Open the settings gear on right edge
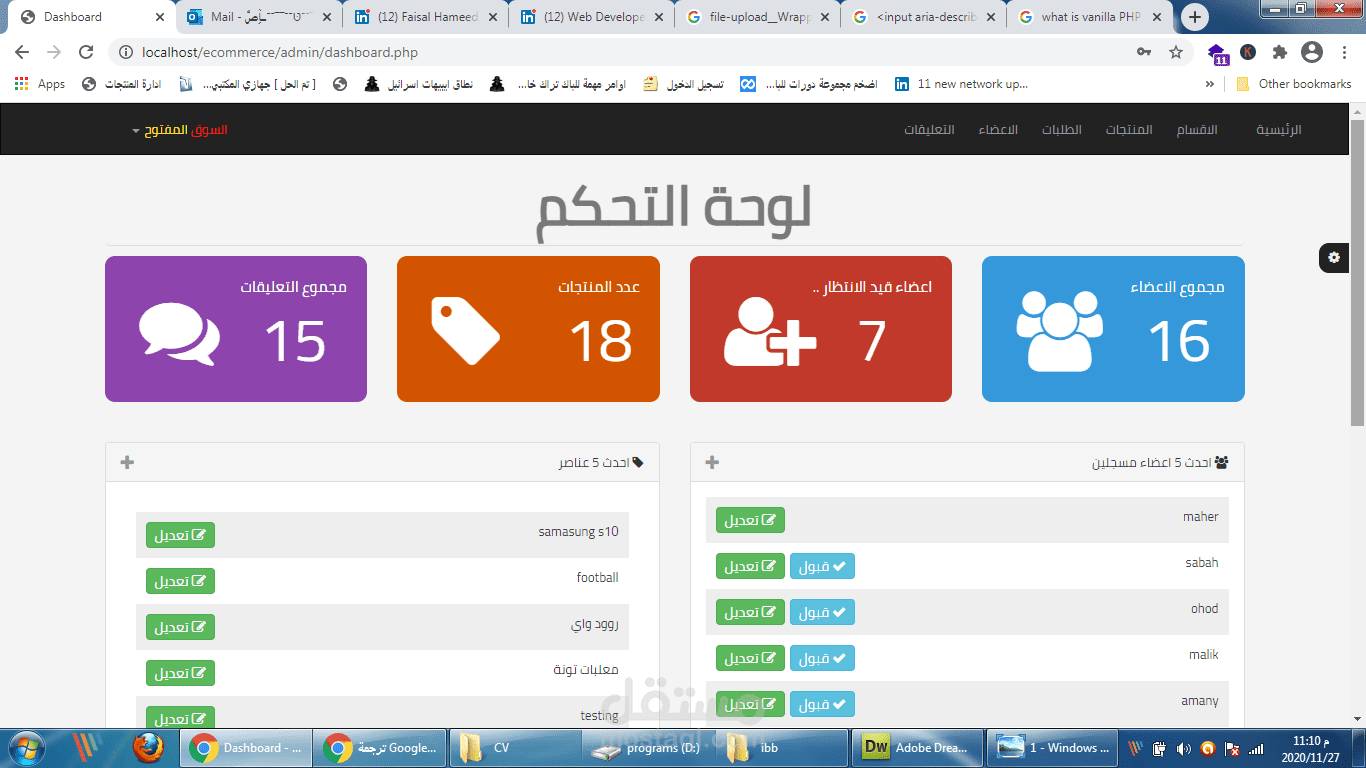Viewport: 1366px width, 768px height. click(x=1334, y=257)
